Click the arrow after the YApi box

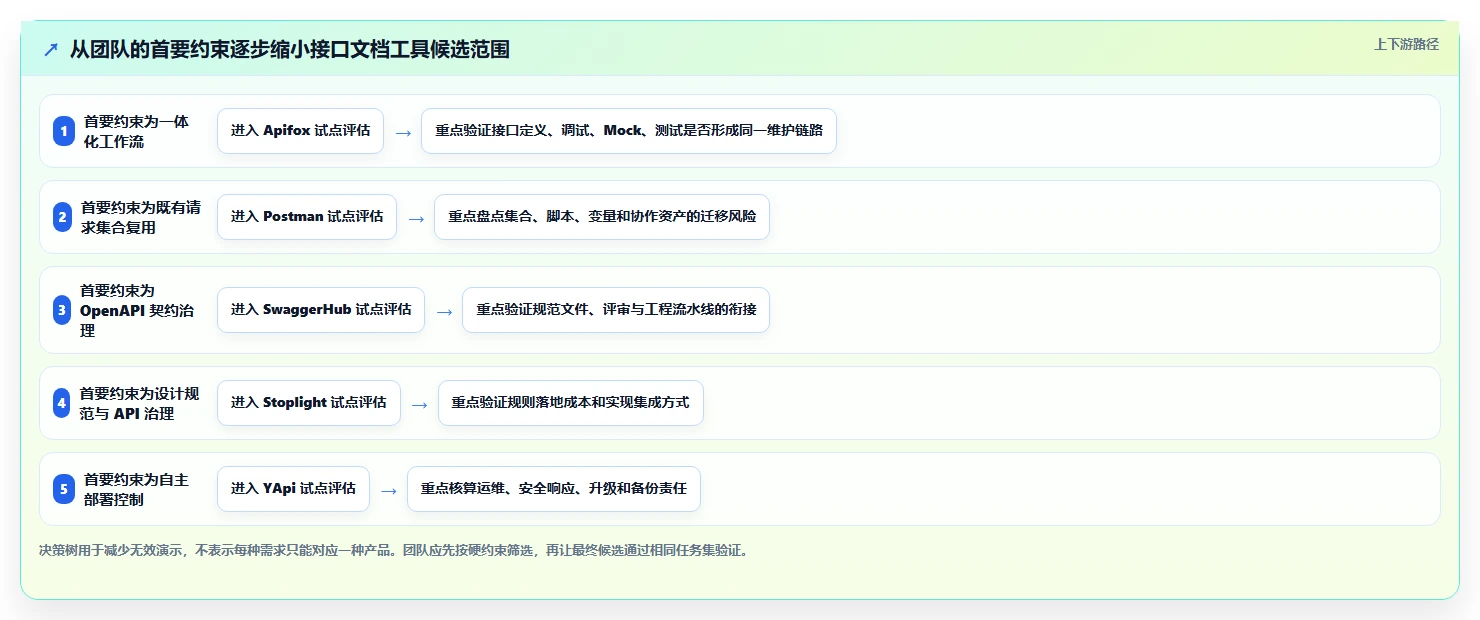pos(389,490)
